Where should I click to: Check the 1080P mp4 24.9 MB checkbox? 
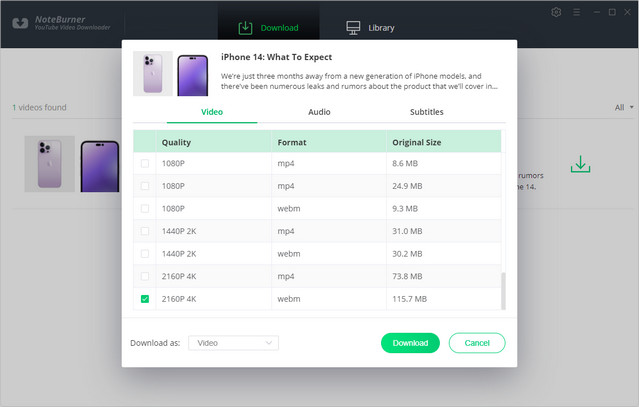coord(145,186)
